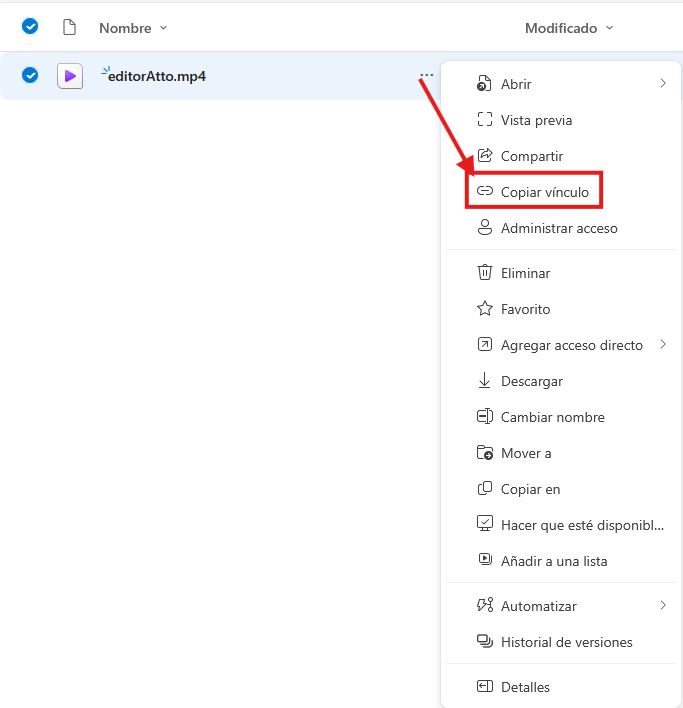Open the editorAtto.mp4 file name link
Image resolution: width=683 pixels, height=708 pixels.
[x=157, y=76]
